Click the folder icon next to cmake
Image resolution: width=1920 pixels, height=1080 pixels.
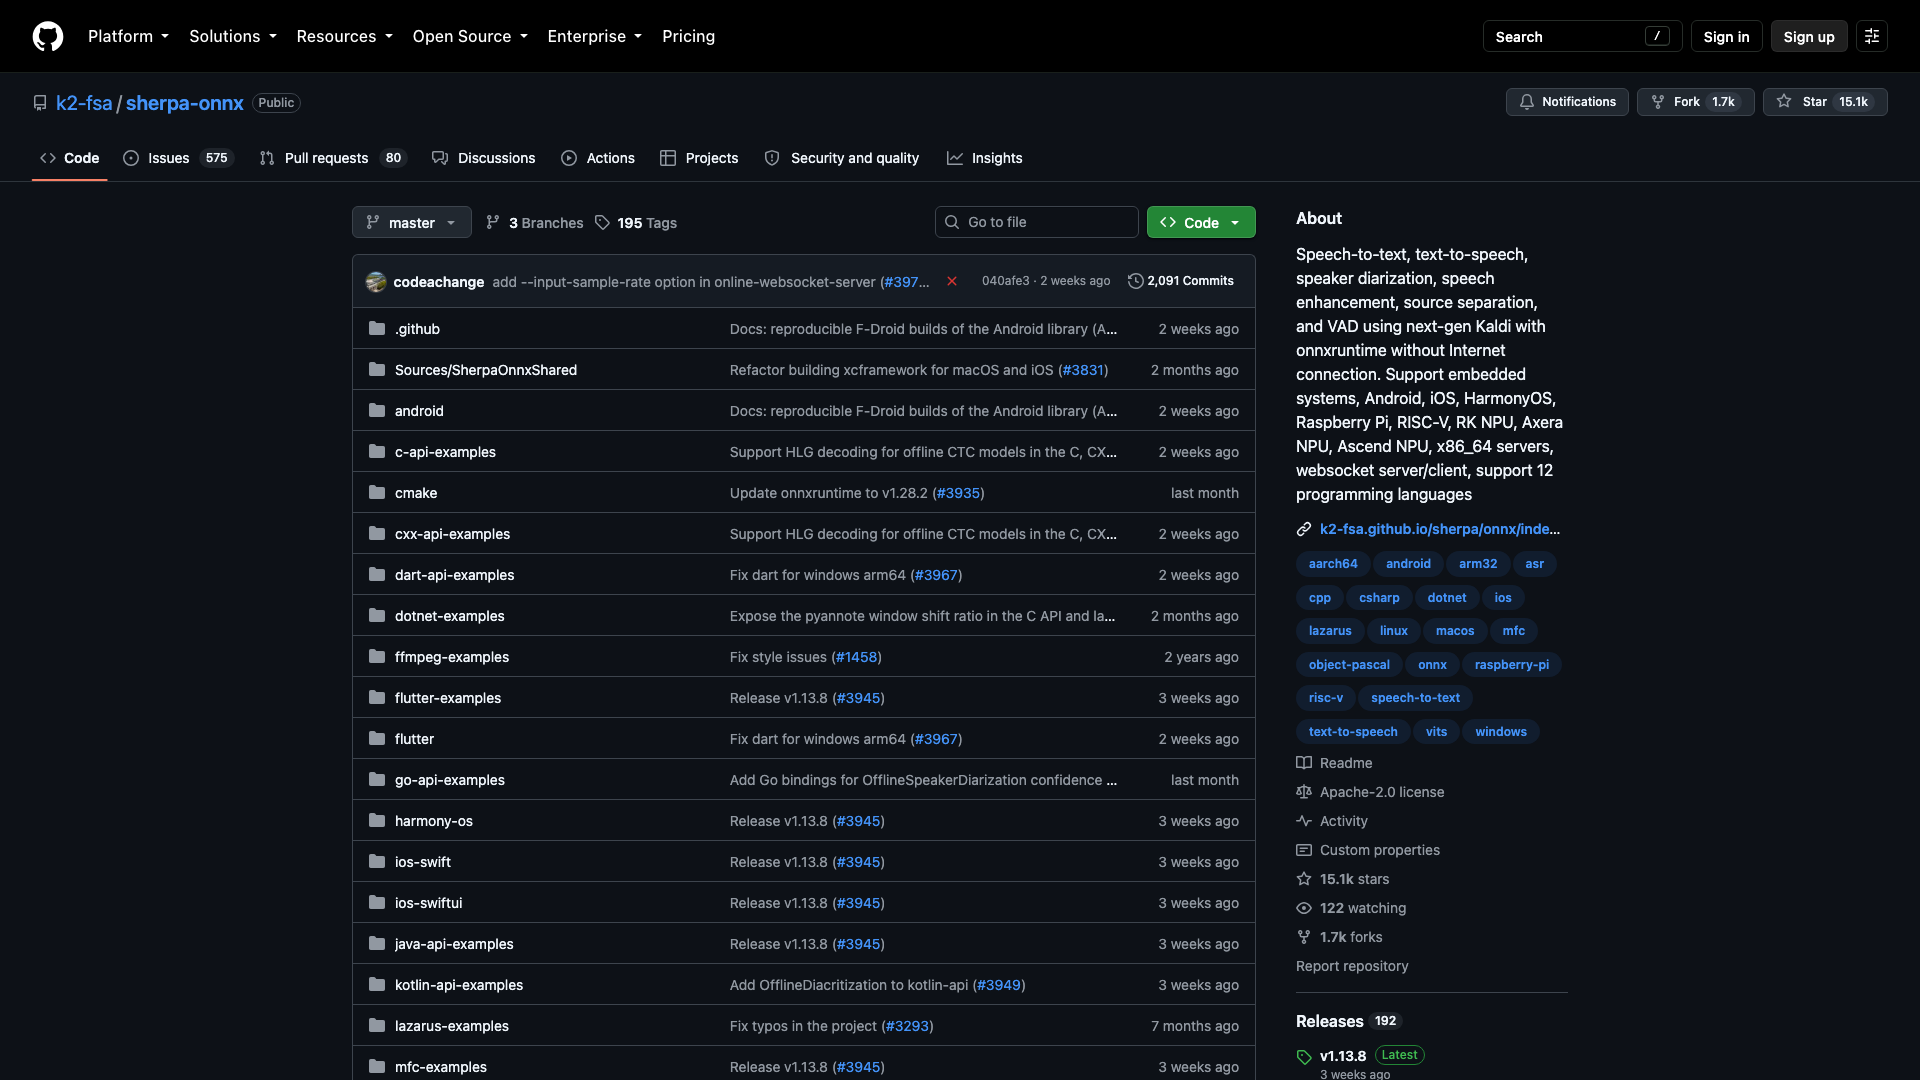tap(377, 492)
